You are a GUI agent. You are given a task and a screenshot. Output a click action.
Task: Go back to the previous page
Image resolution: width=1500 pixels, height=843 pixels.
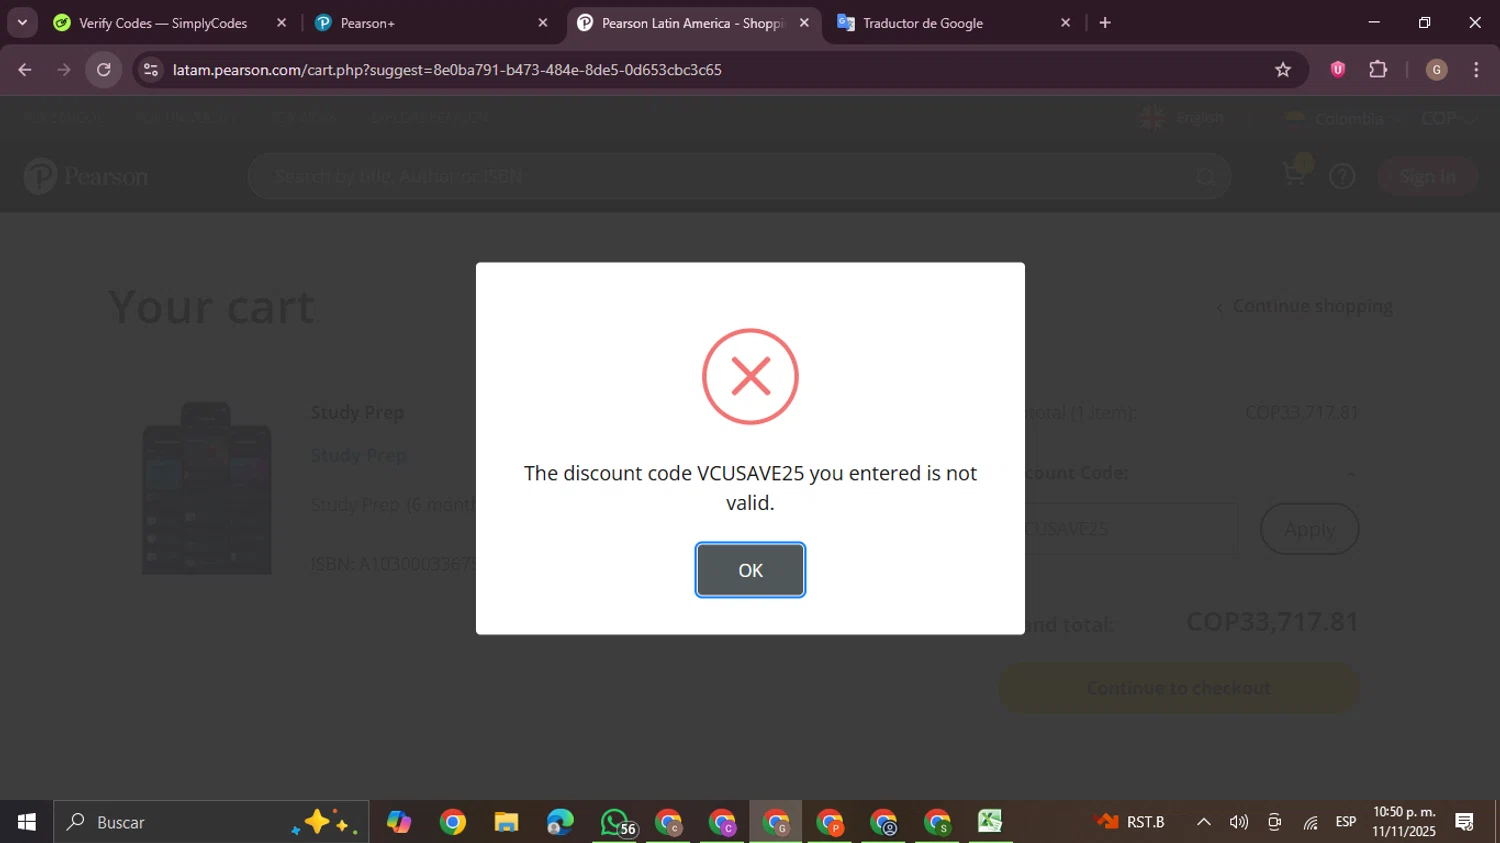point(25,70)
